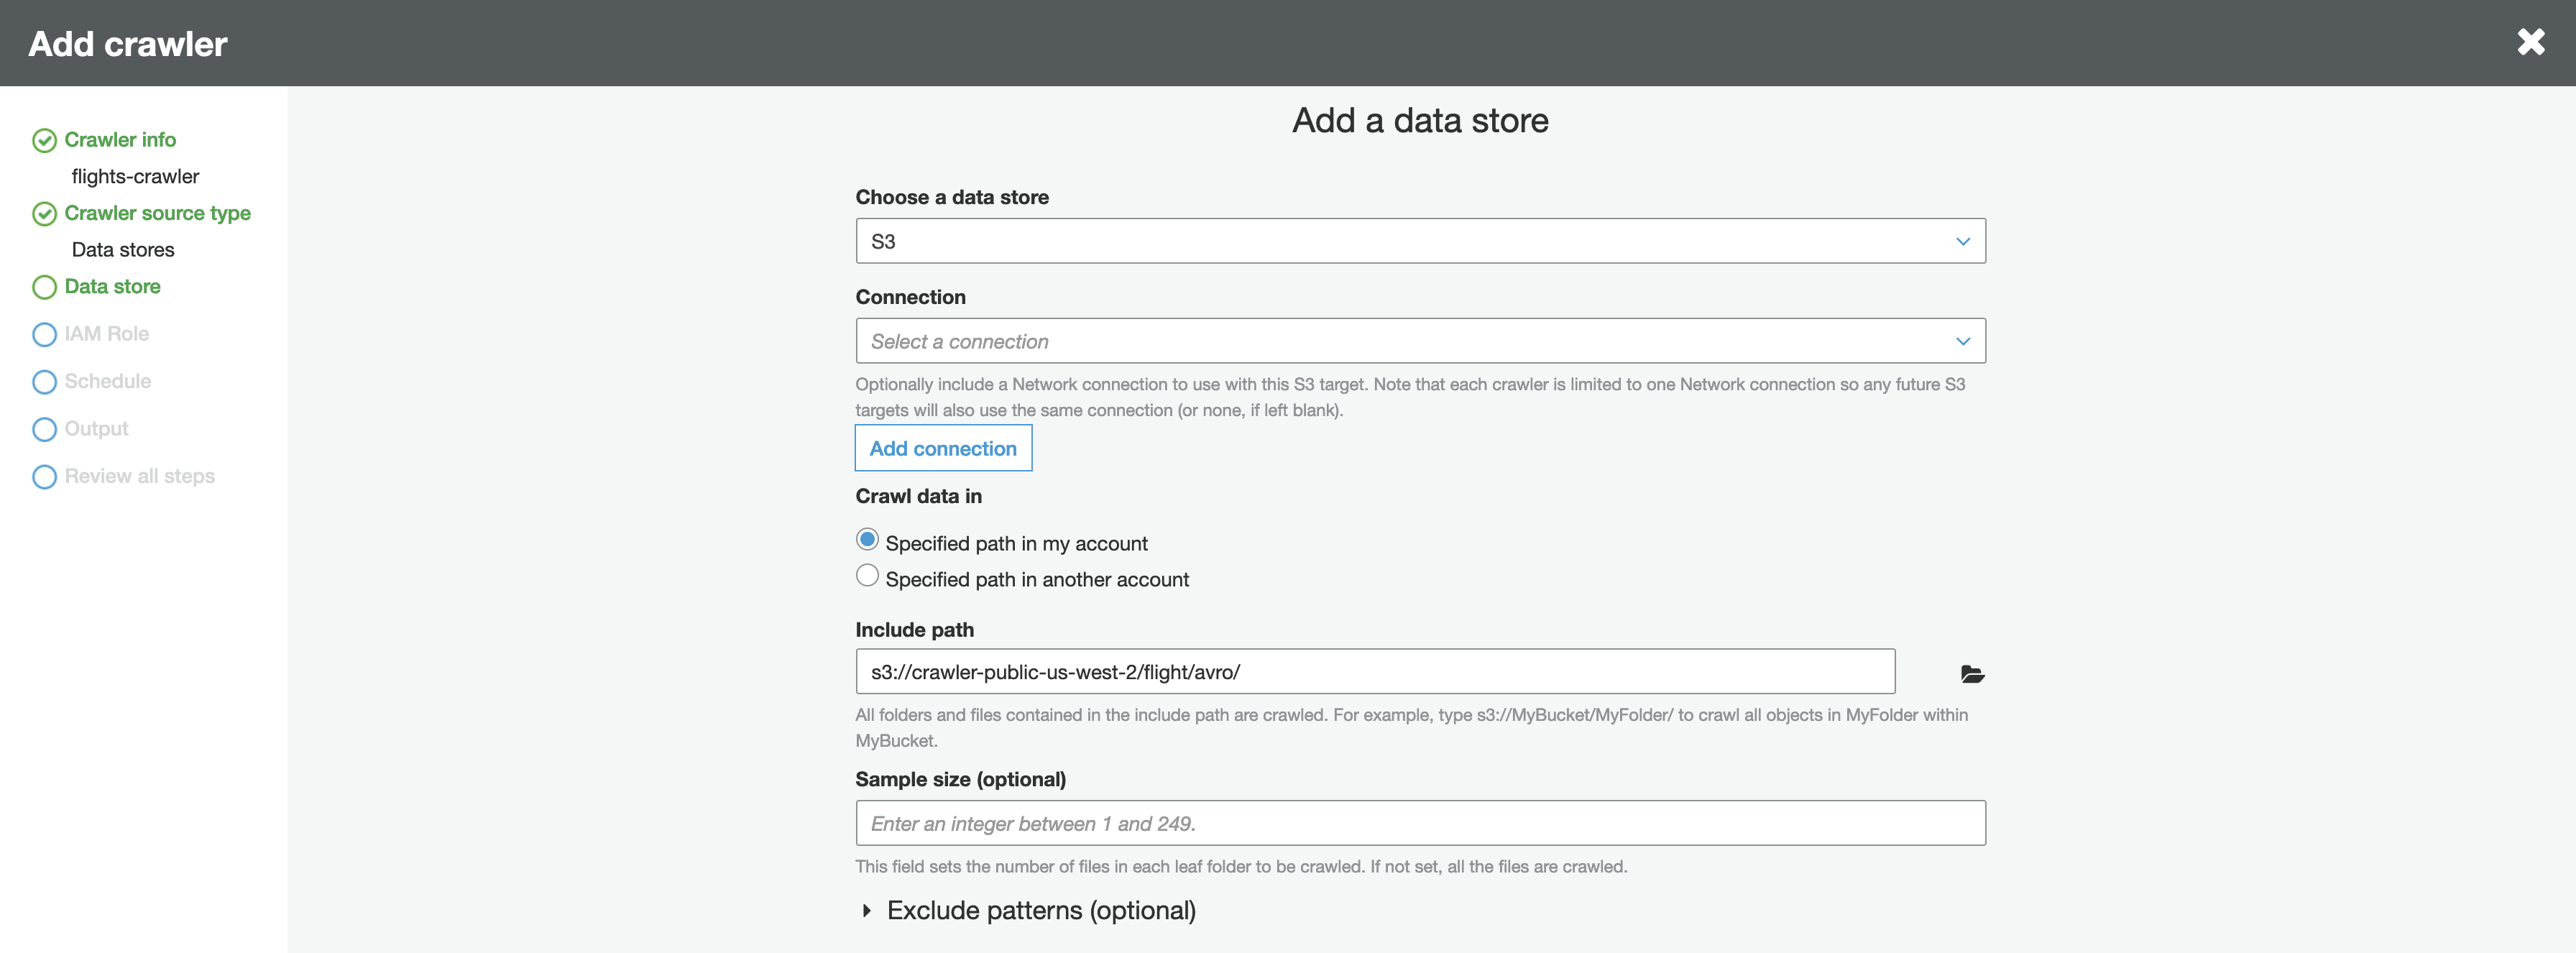Click the Schedule step circle icon

point(44,382)
